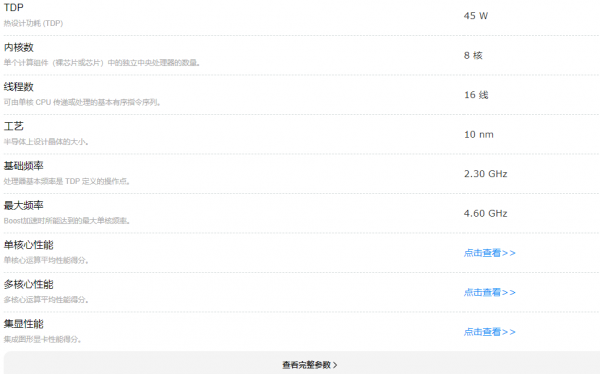Screen dimensions: 600x374
Task: Select the 2.30 GHz value
Action: (x=486, y=174)
